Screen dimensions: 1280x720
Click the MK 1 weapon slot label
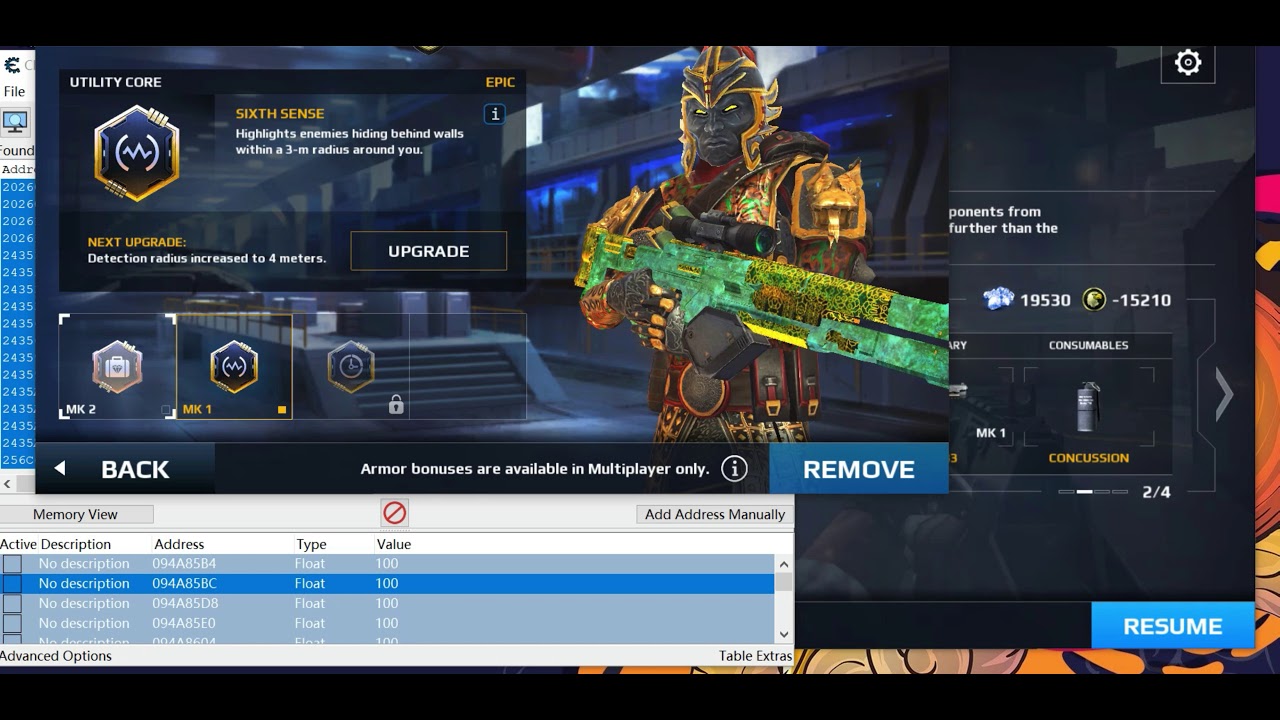(x=991, y=433)
